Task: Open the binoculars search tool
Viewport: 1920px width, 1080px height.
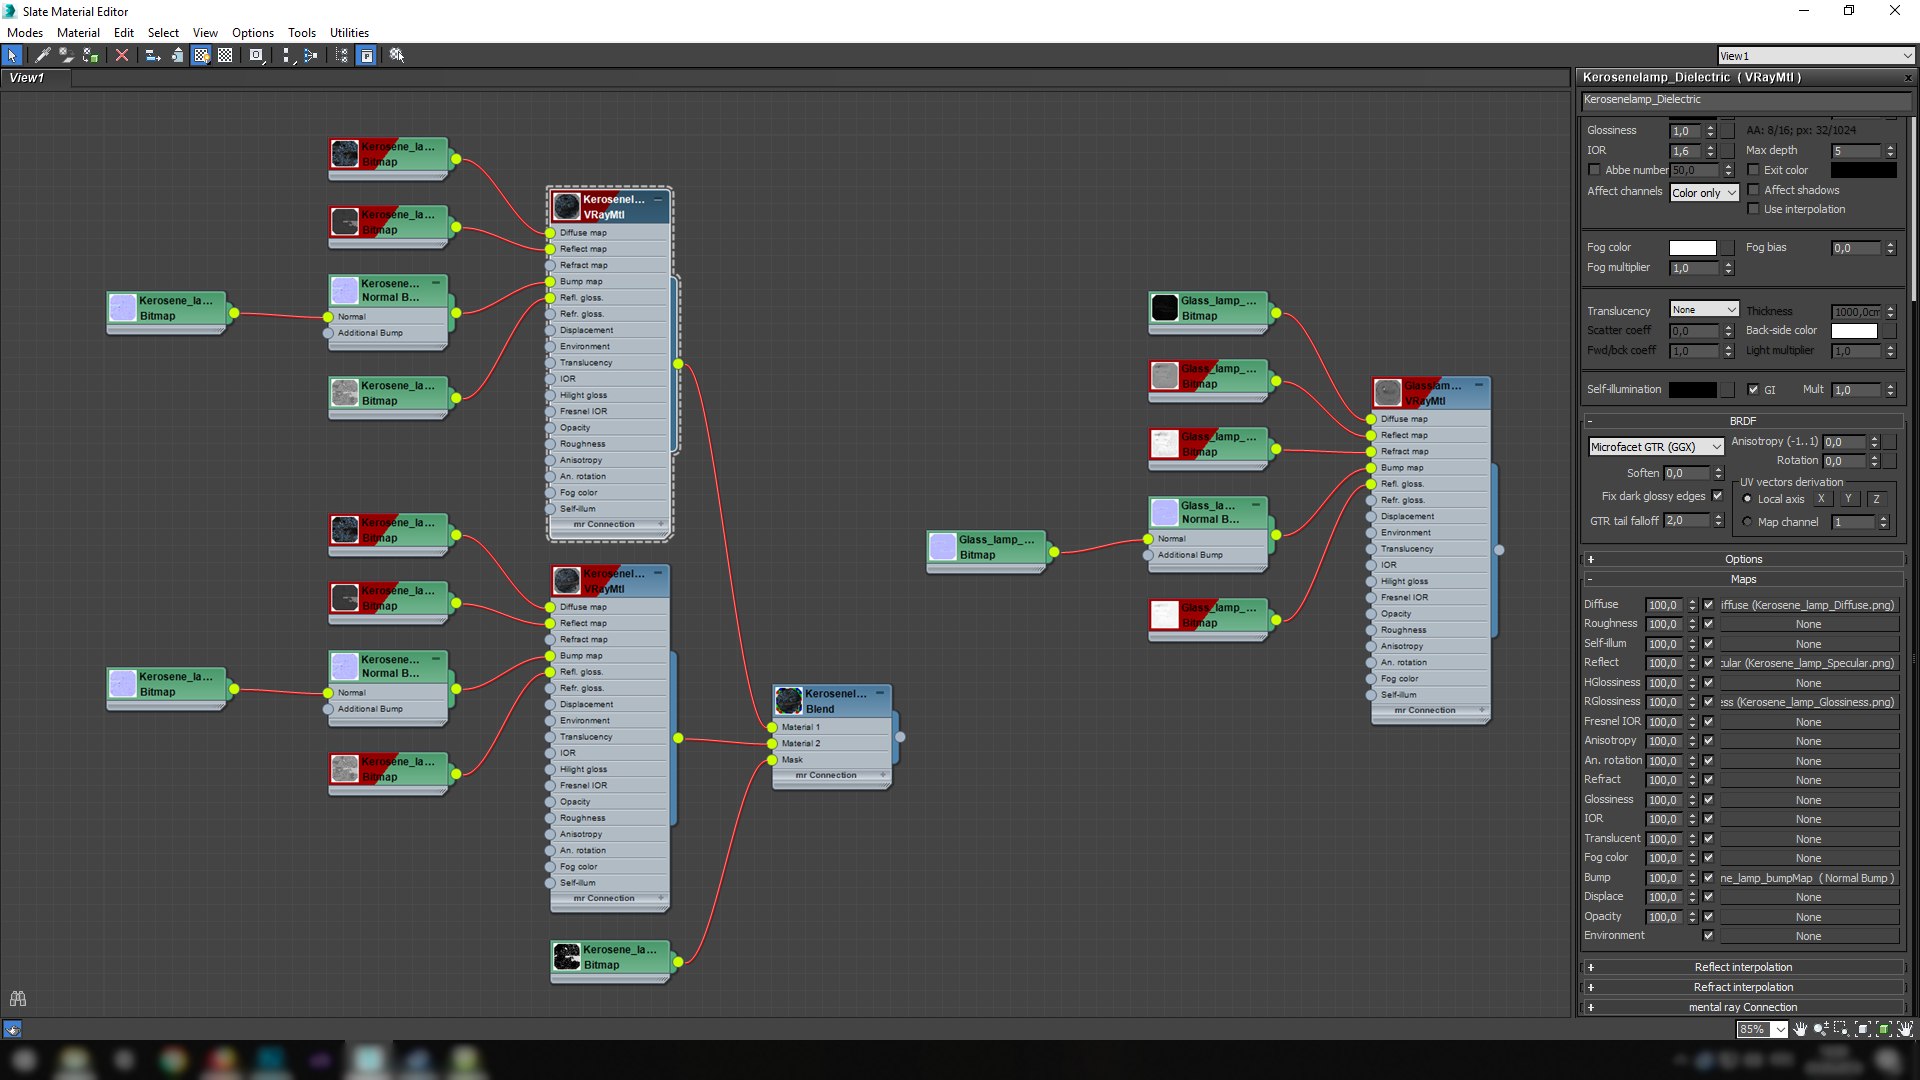Action: click(18, 998)
